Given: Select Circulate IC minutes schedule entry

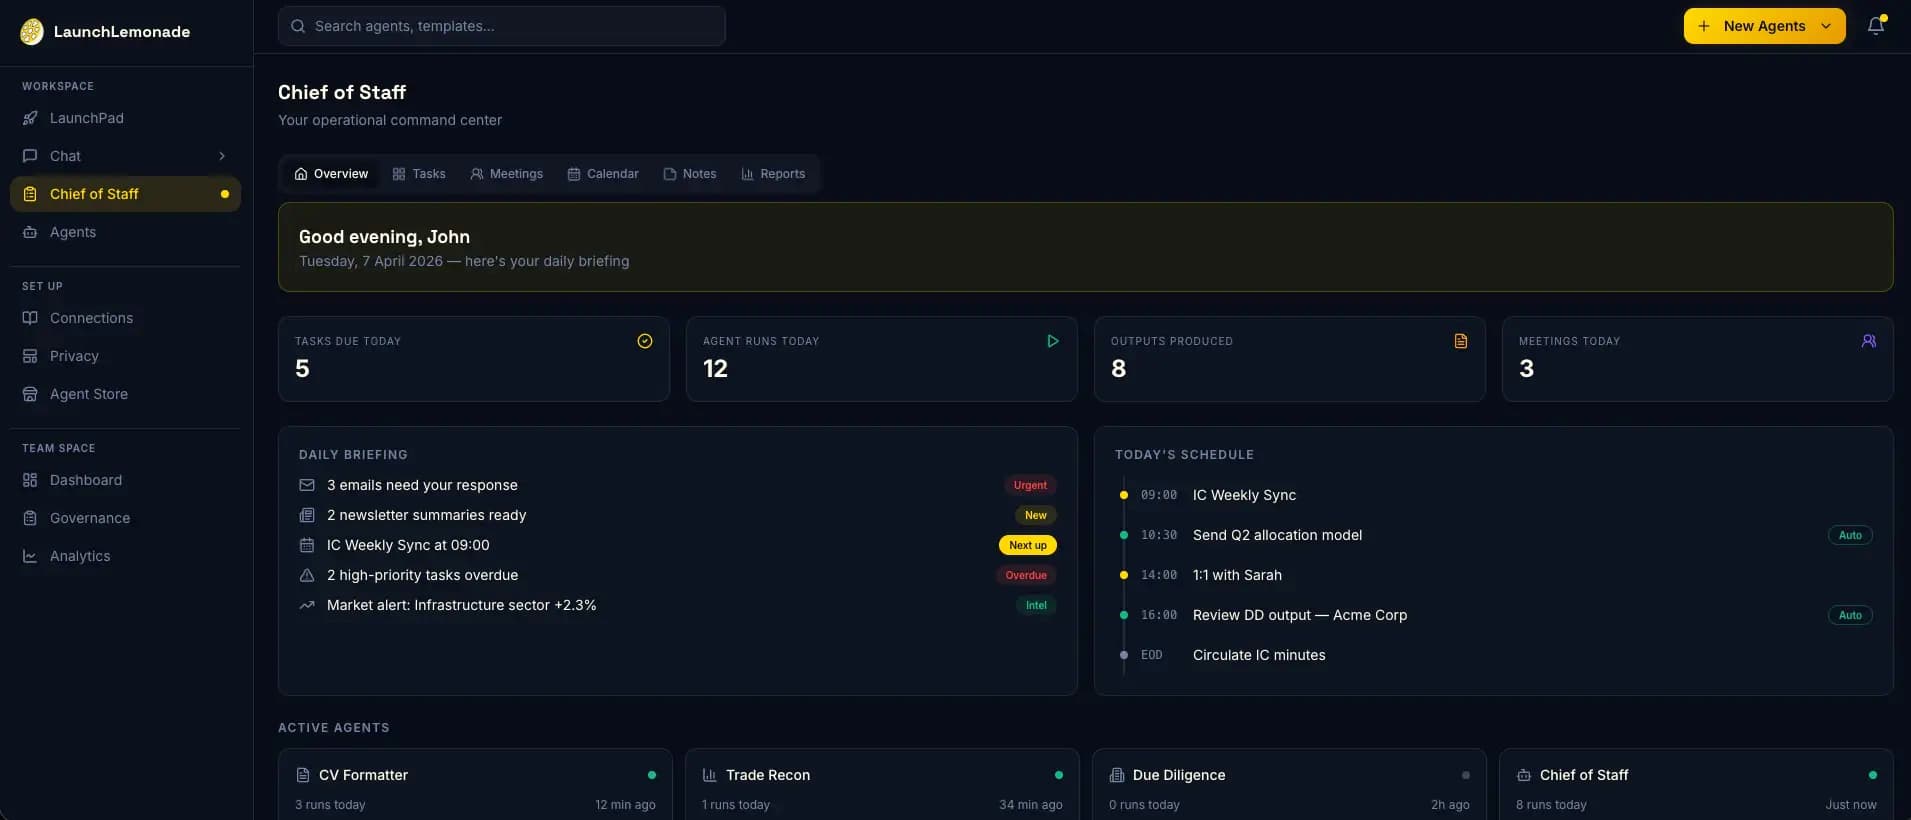Looking at the screenshot, I should 1495,655.
